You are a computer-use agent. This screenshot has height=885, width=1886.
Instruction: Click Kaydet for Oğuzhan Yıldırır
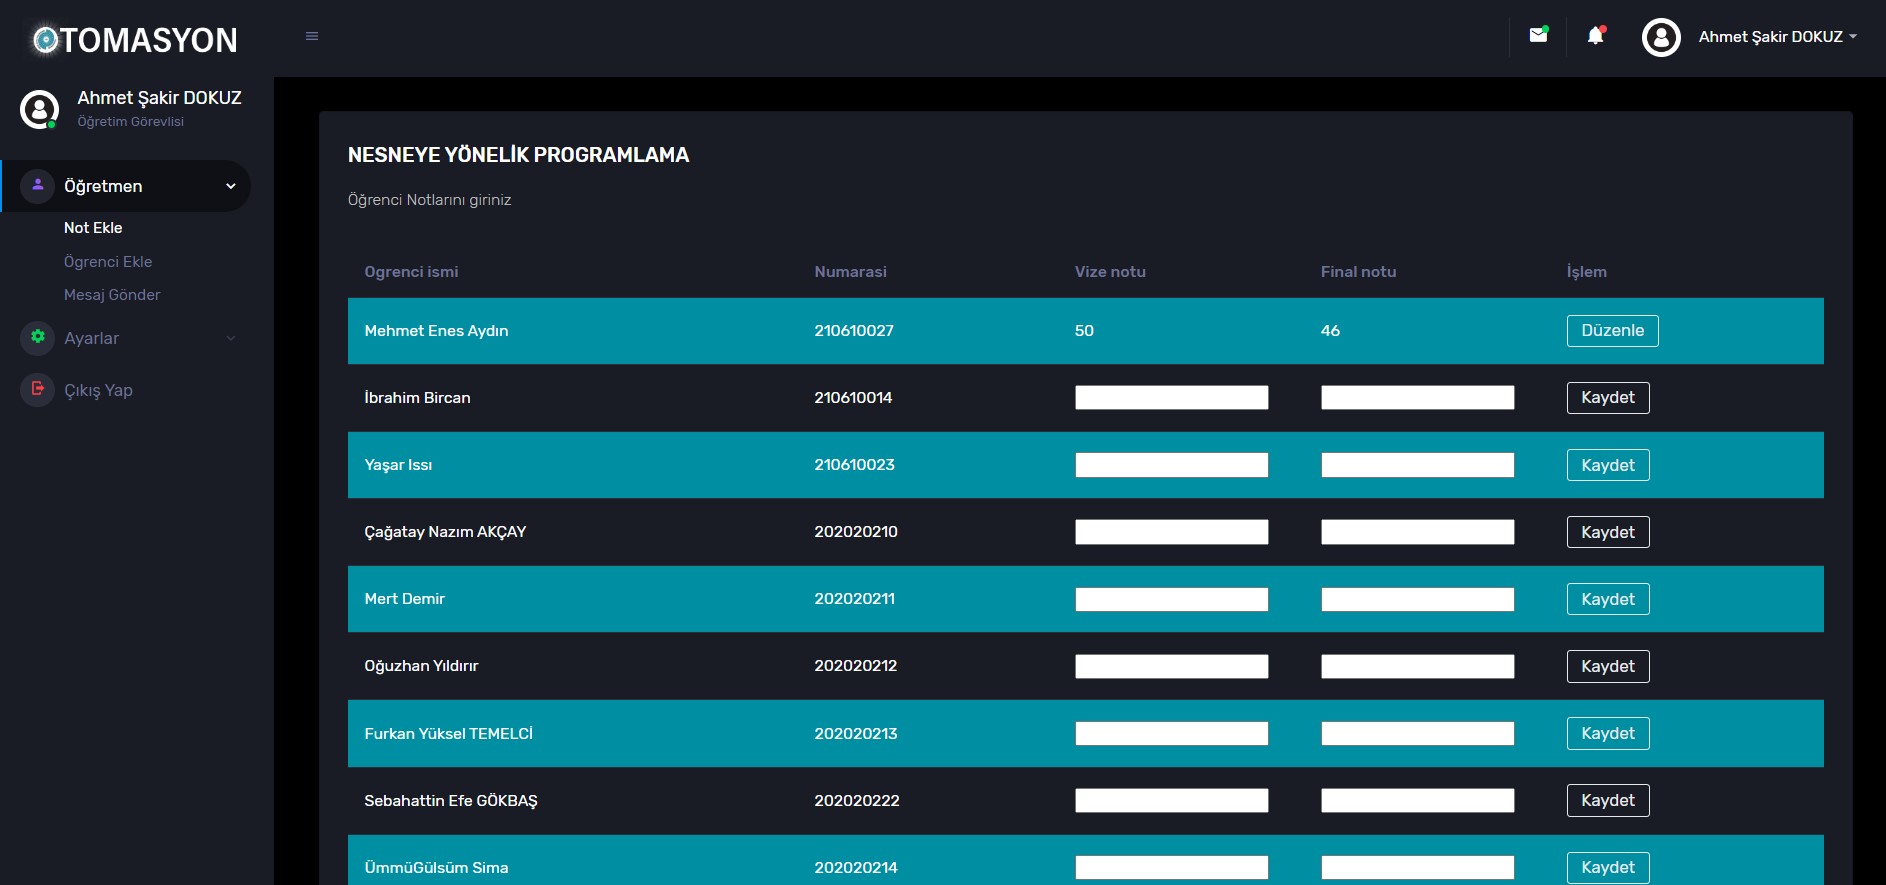(x=1608, y=666)
